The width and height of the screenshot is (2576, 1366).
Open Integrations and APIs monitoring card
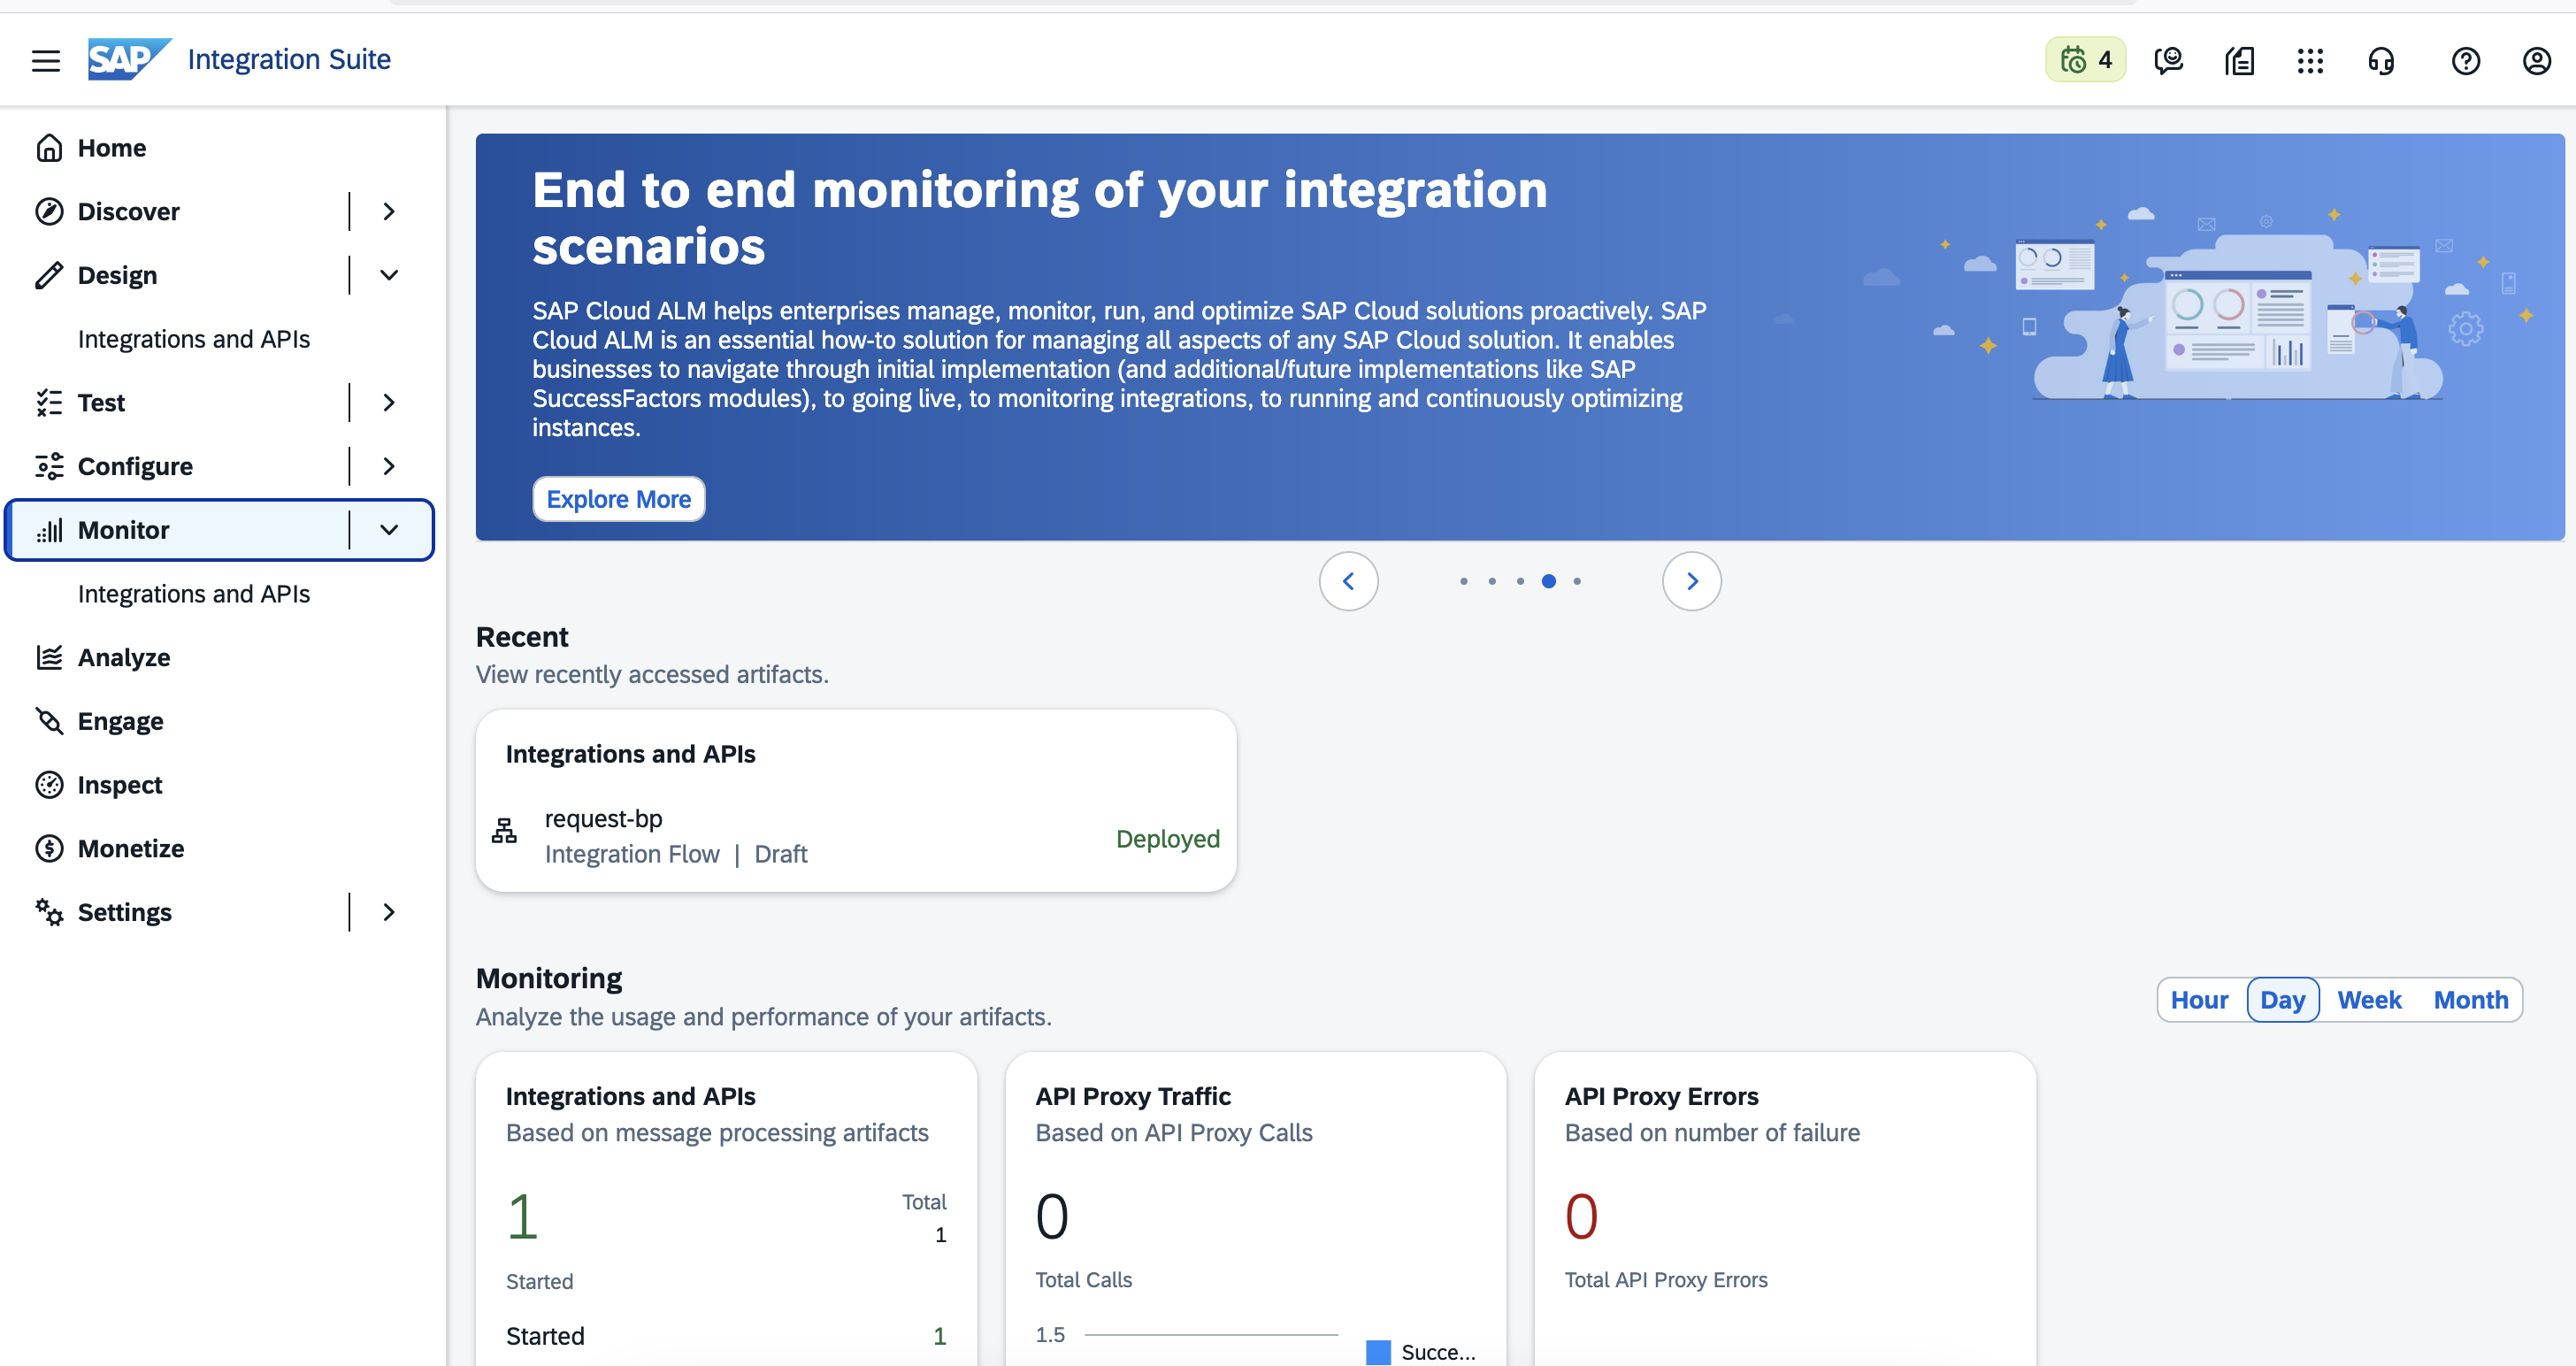(726, 1208)
